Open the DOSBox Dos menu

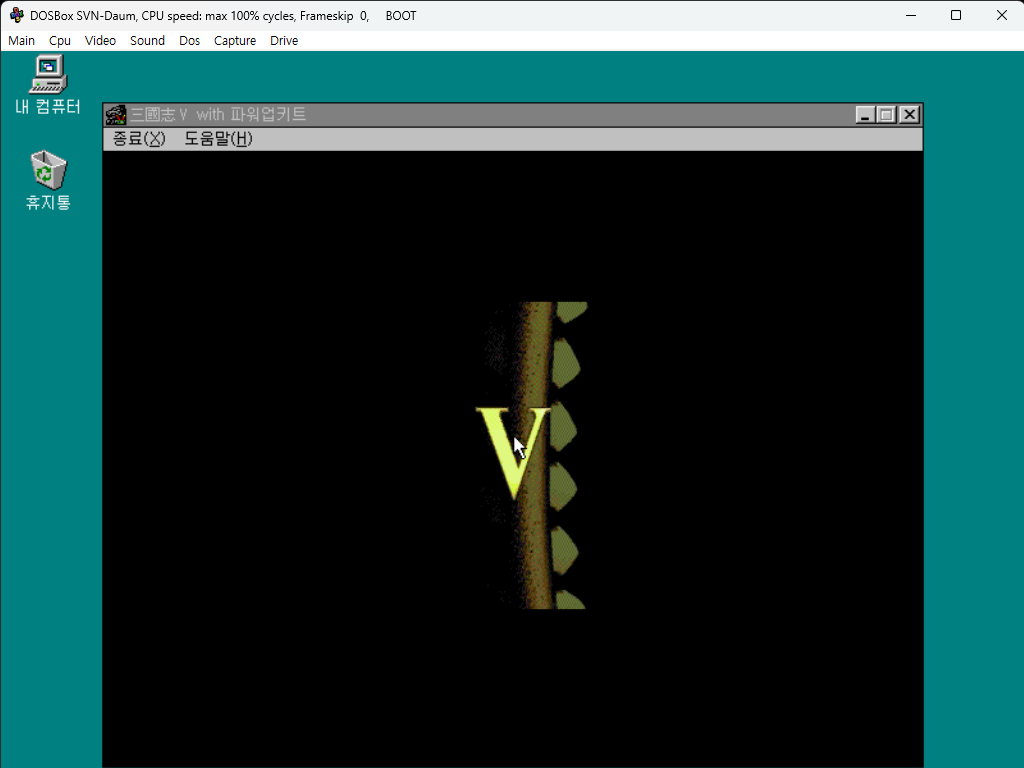click(189, 40)
